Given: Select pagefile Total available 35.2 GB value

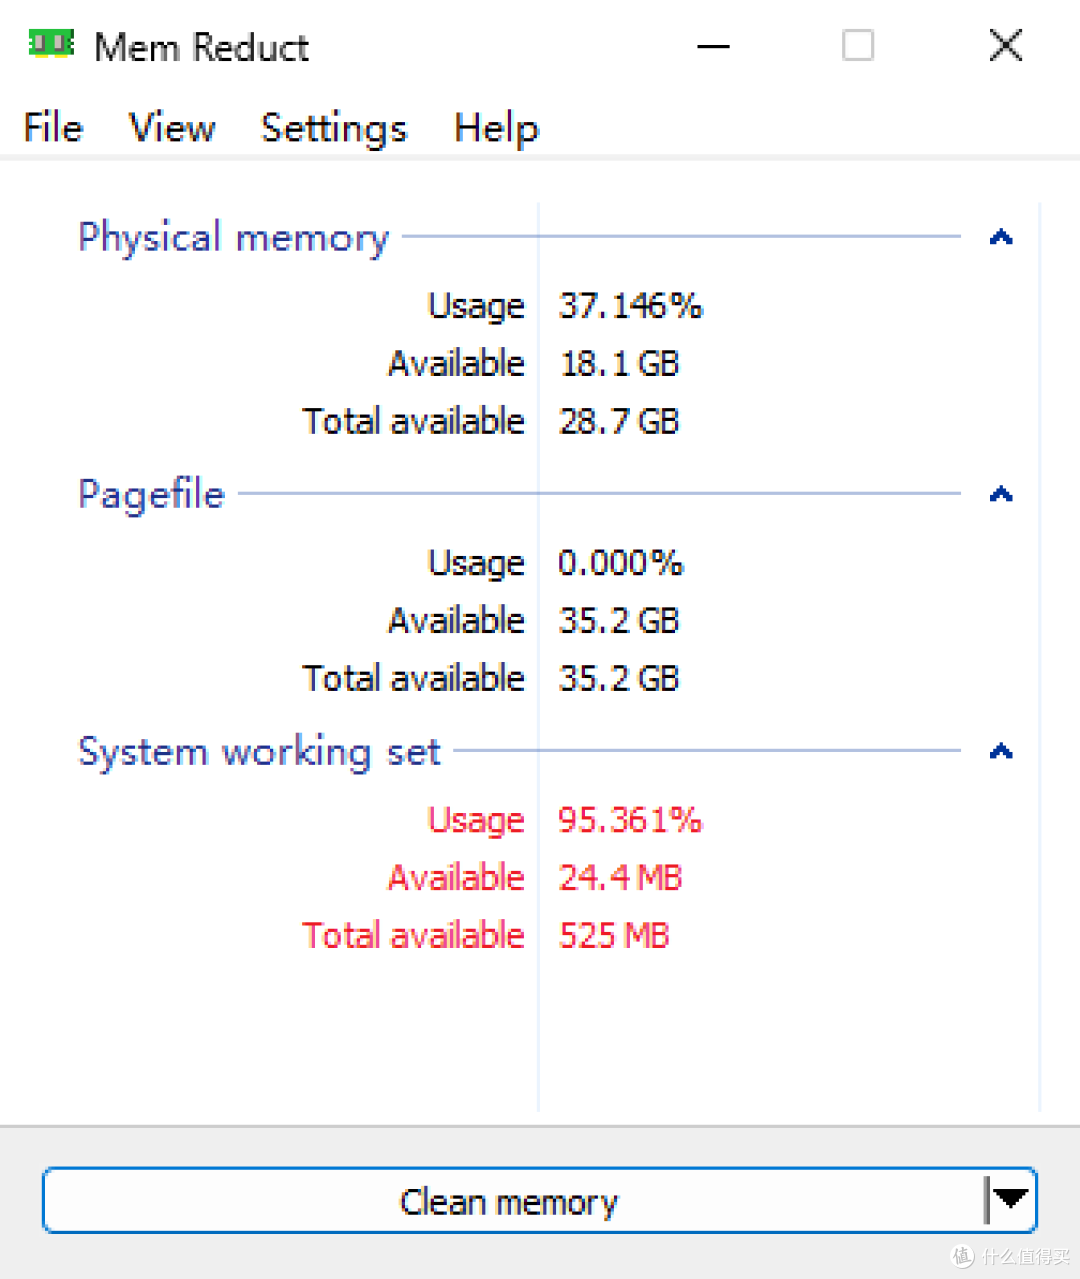Looking at the screenshot, I should click(619, 678).
